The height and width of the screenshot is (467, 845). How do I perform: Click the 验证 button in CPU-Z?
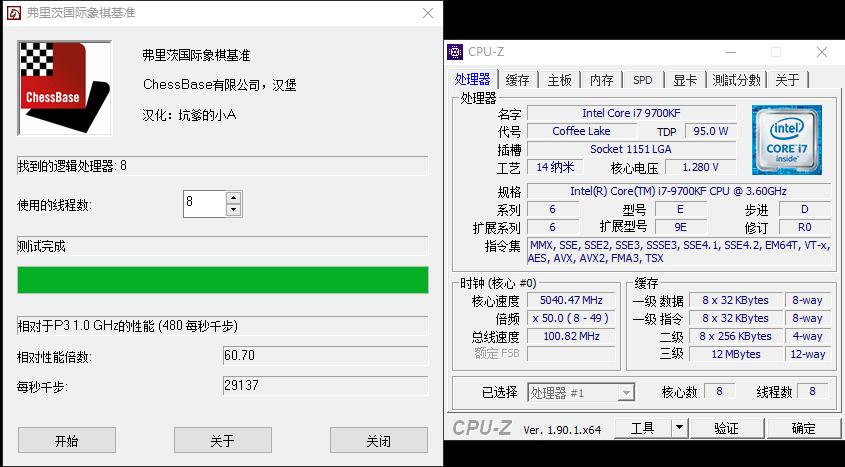[x=726, y=428]
